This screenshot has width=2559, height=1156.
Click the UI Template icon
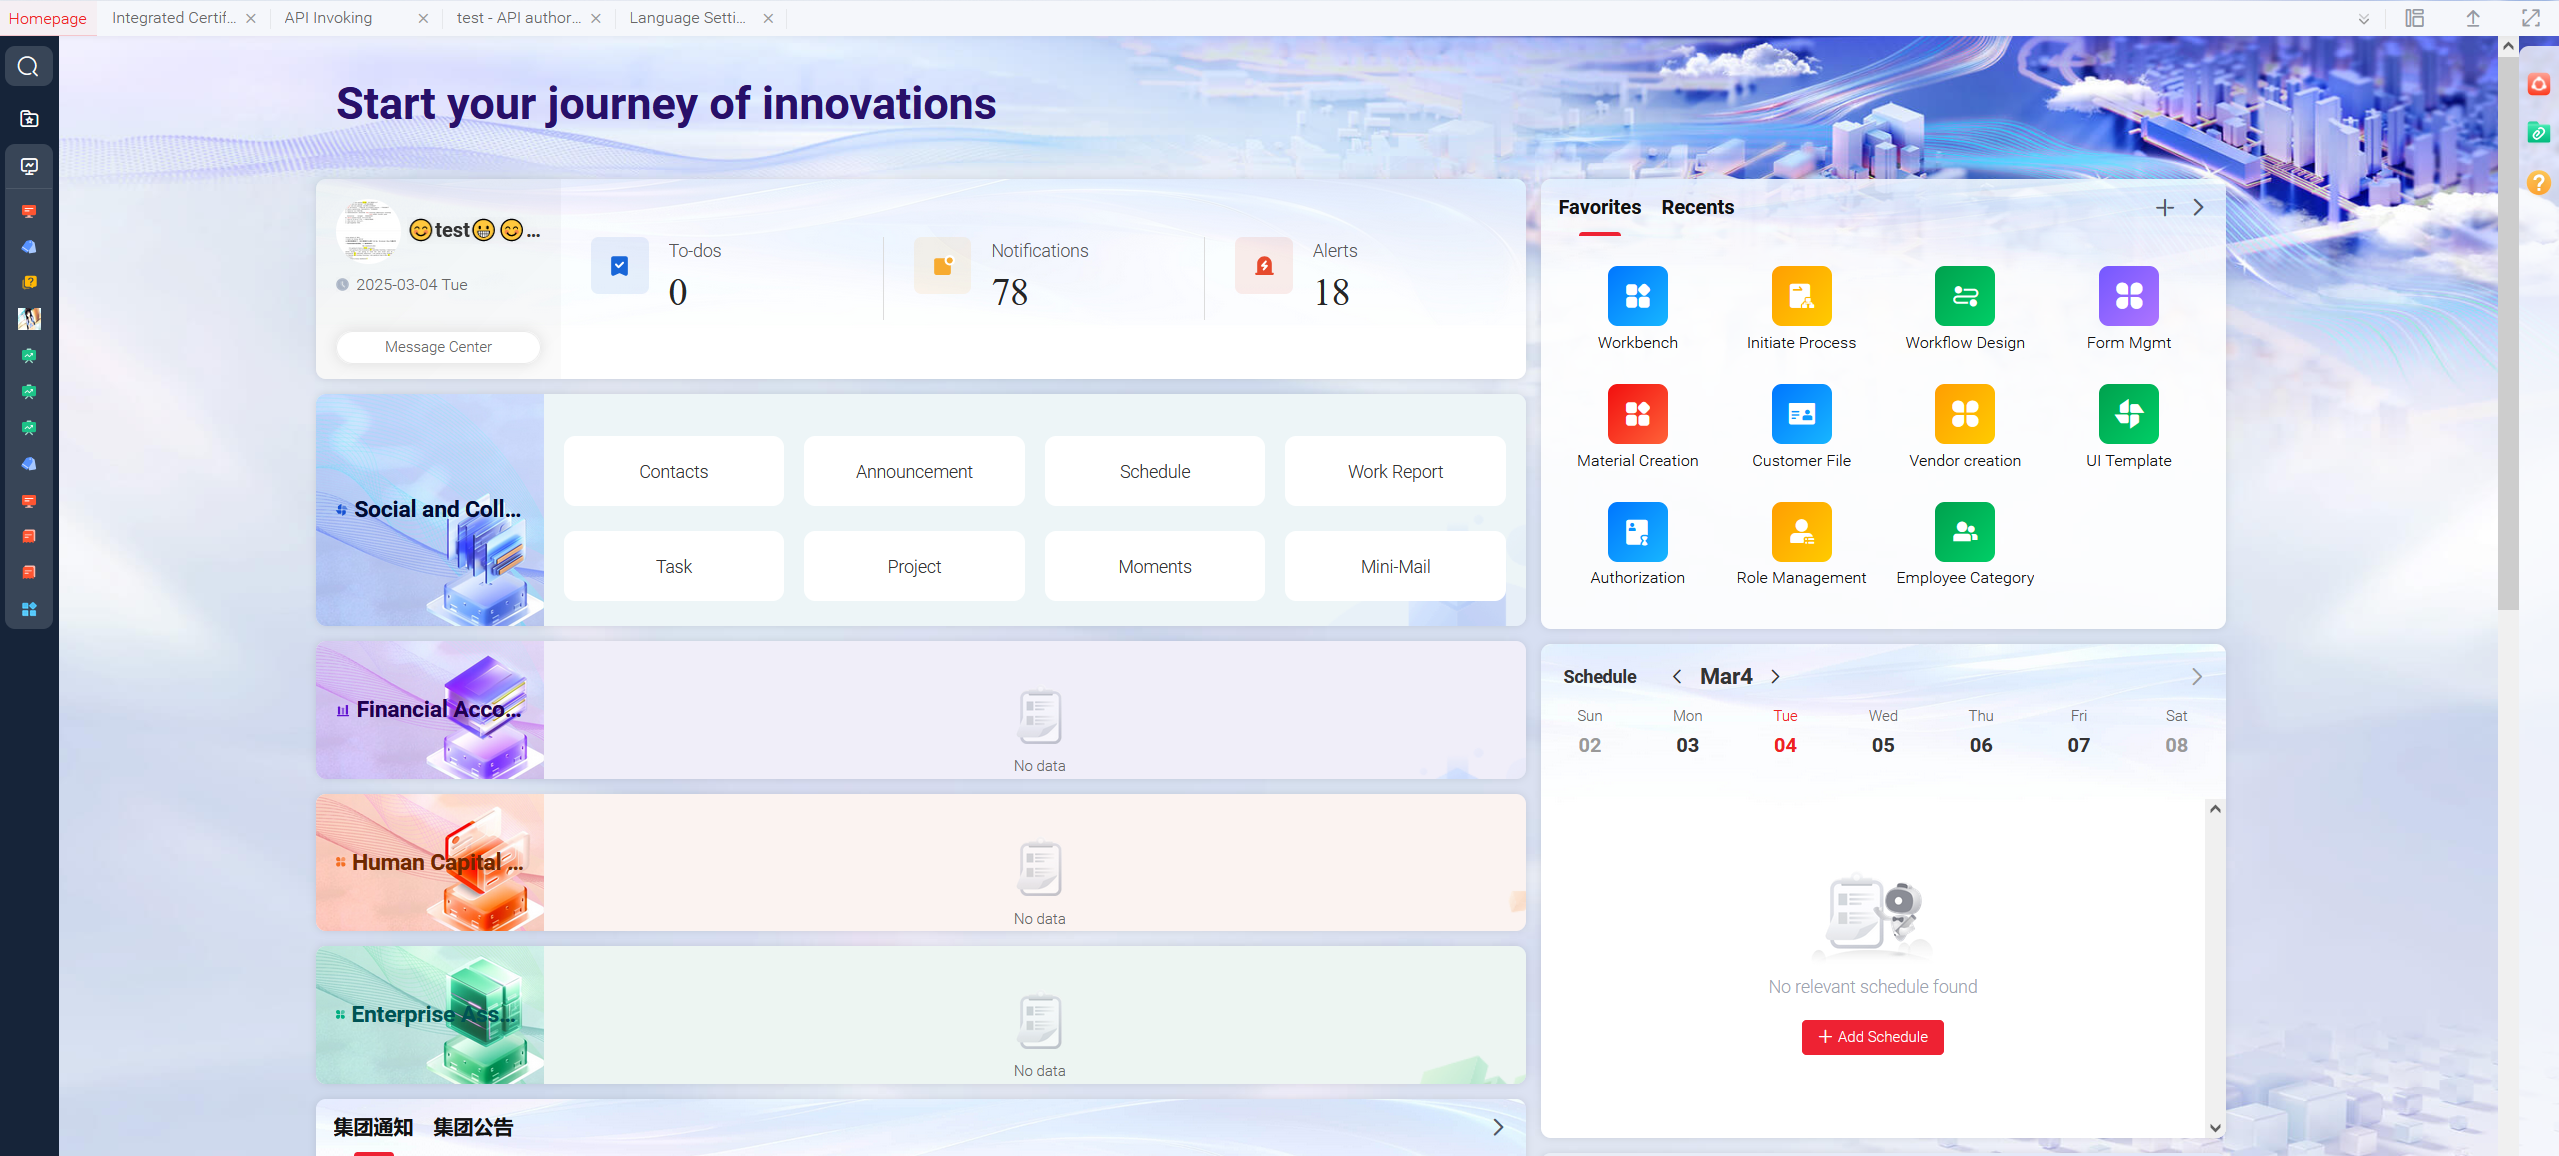coord(2128,414)
